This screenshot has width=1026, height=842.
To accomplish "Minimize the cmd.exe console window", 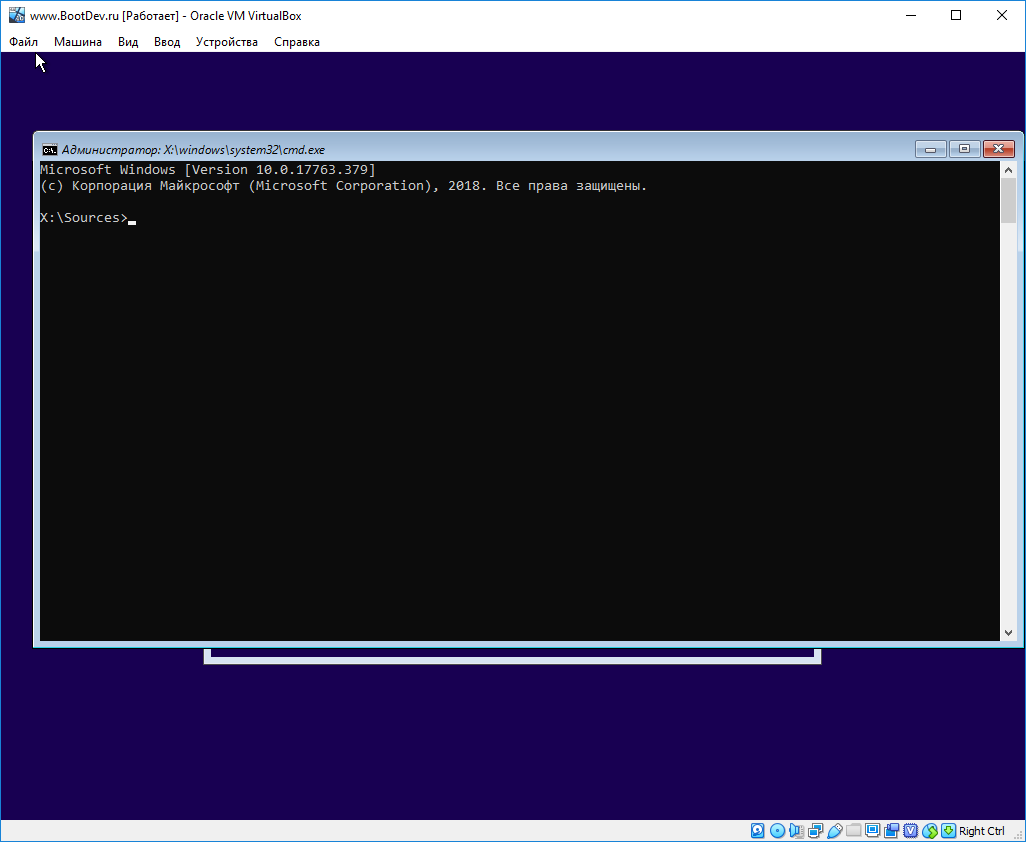I will (x=930, y=149).
